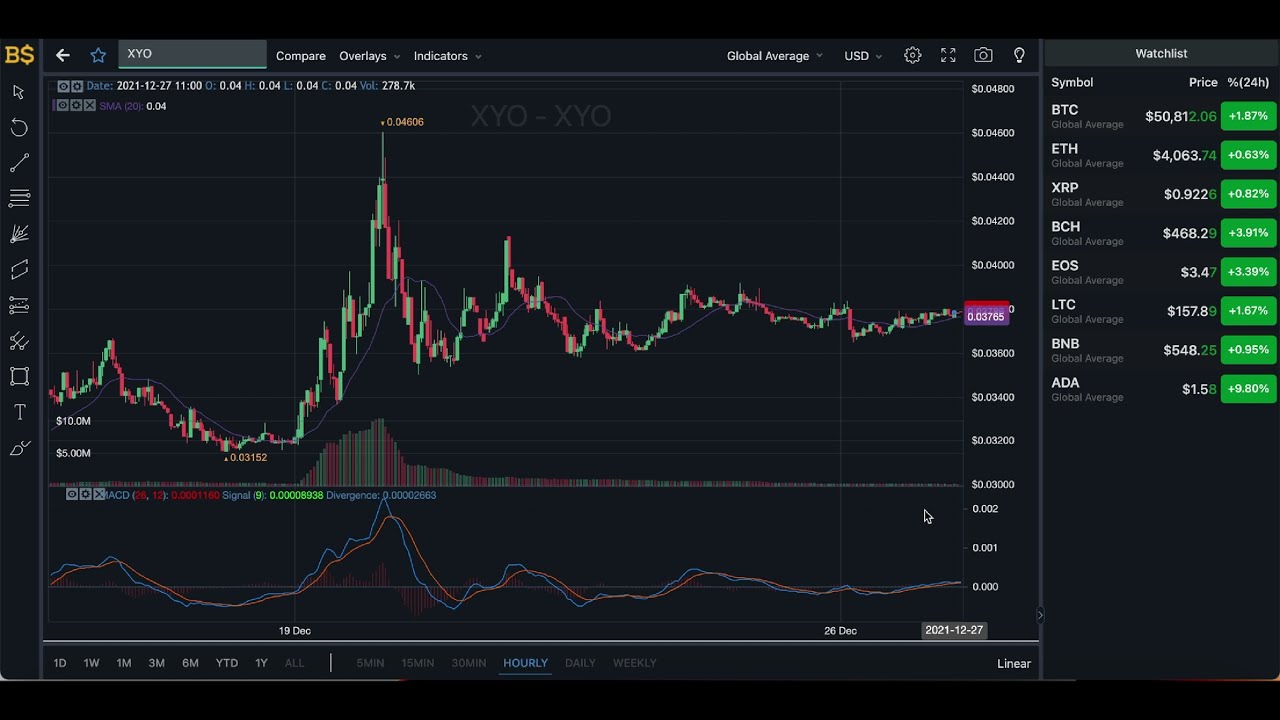Select the text annotation tool

(x=19, y=412)
